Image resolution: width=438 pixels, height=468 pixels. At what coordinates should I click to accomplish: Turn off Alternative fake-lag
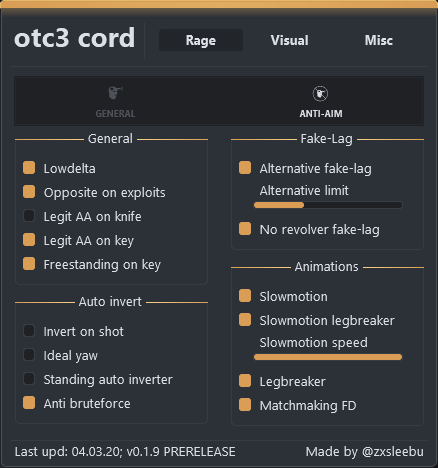click(245, 168)
